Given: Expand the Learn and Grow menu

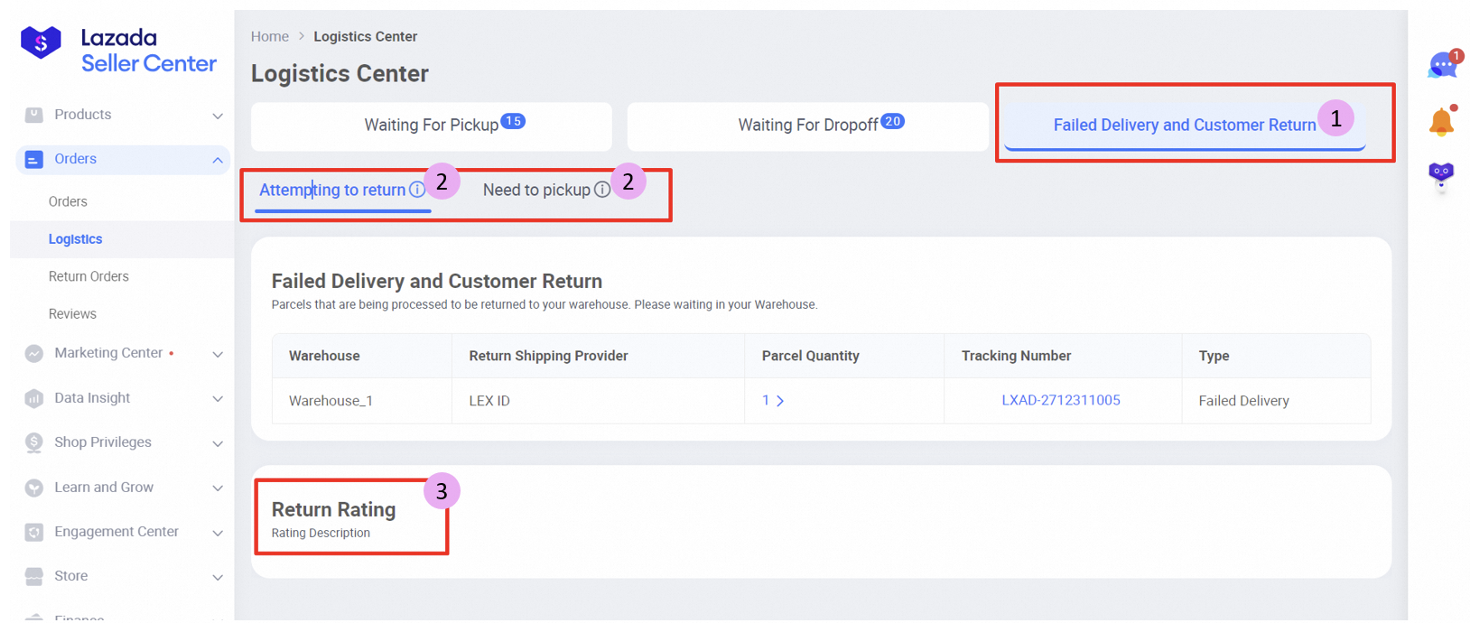Looking at the screenshot, I should 217,488.
